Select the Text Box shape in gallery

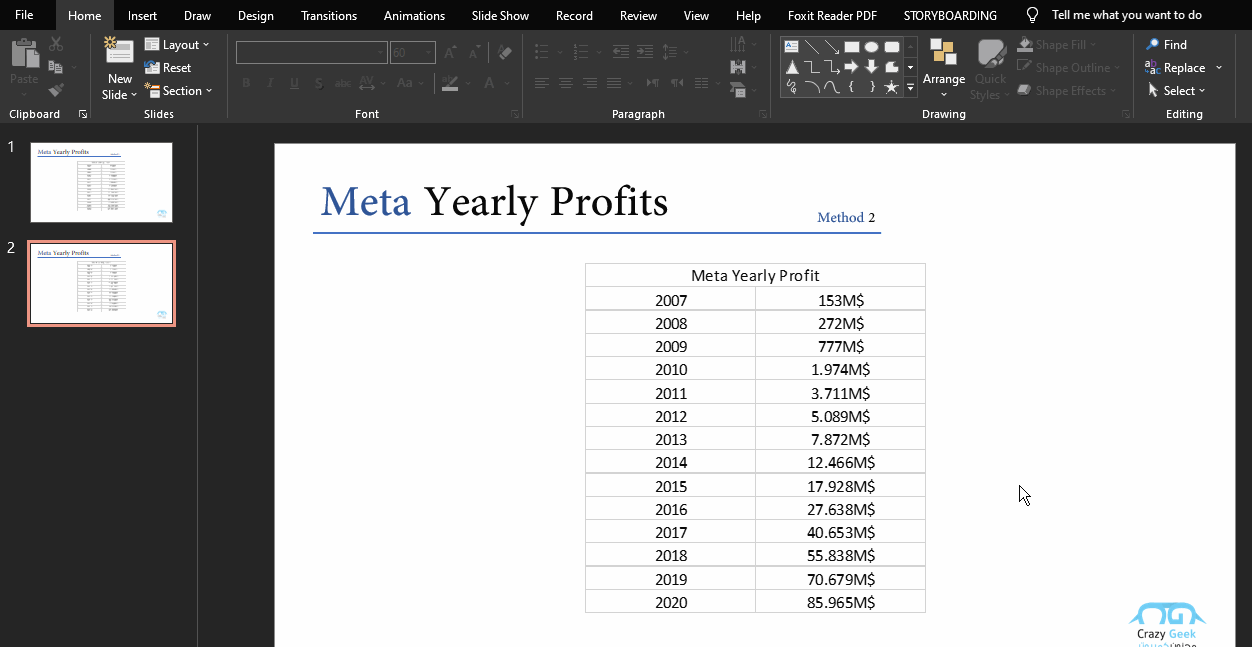click(791, 46)
